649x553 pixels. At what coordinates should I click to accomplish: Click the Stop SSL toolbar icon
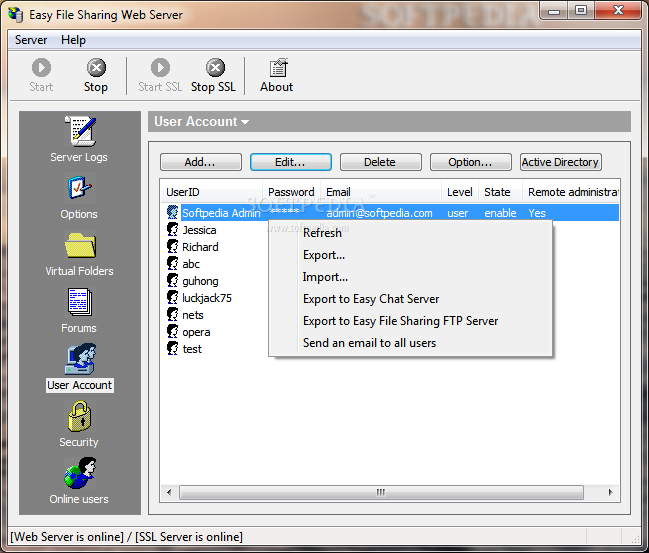coord(215,67)
